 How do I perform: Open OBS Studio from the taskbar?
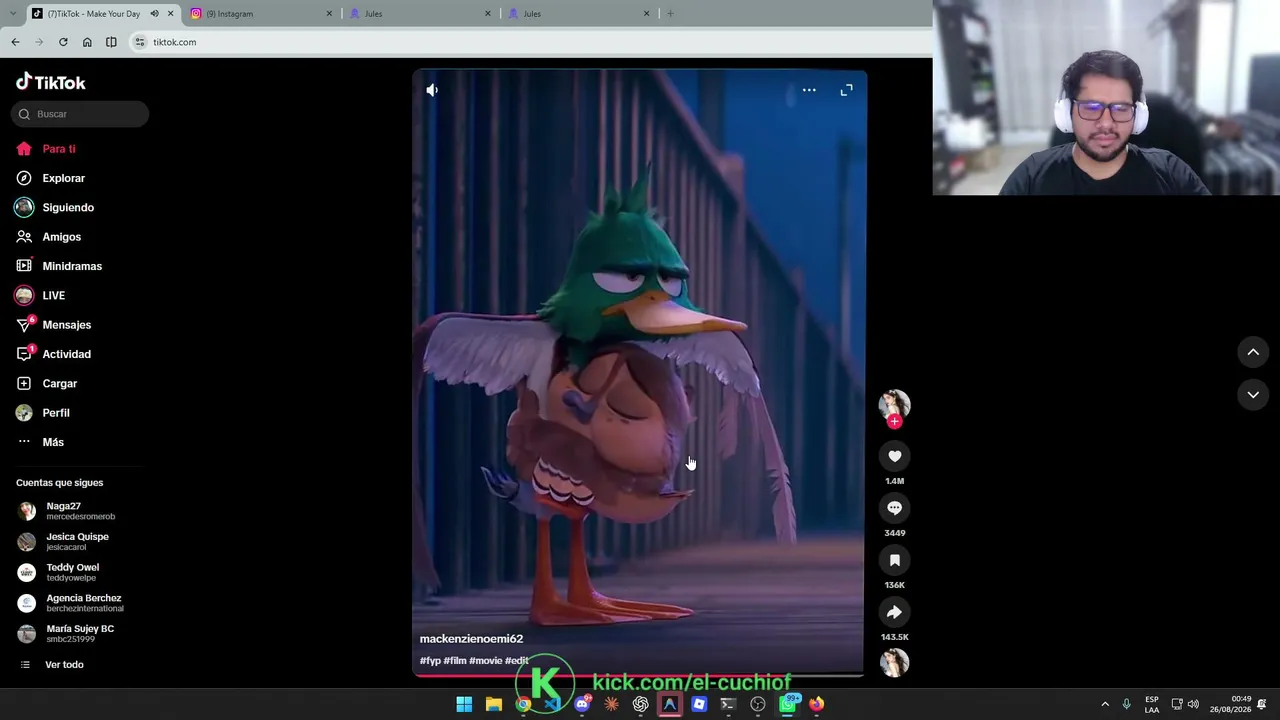[x=758, y=704]
